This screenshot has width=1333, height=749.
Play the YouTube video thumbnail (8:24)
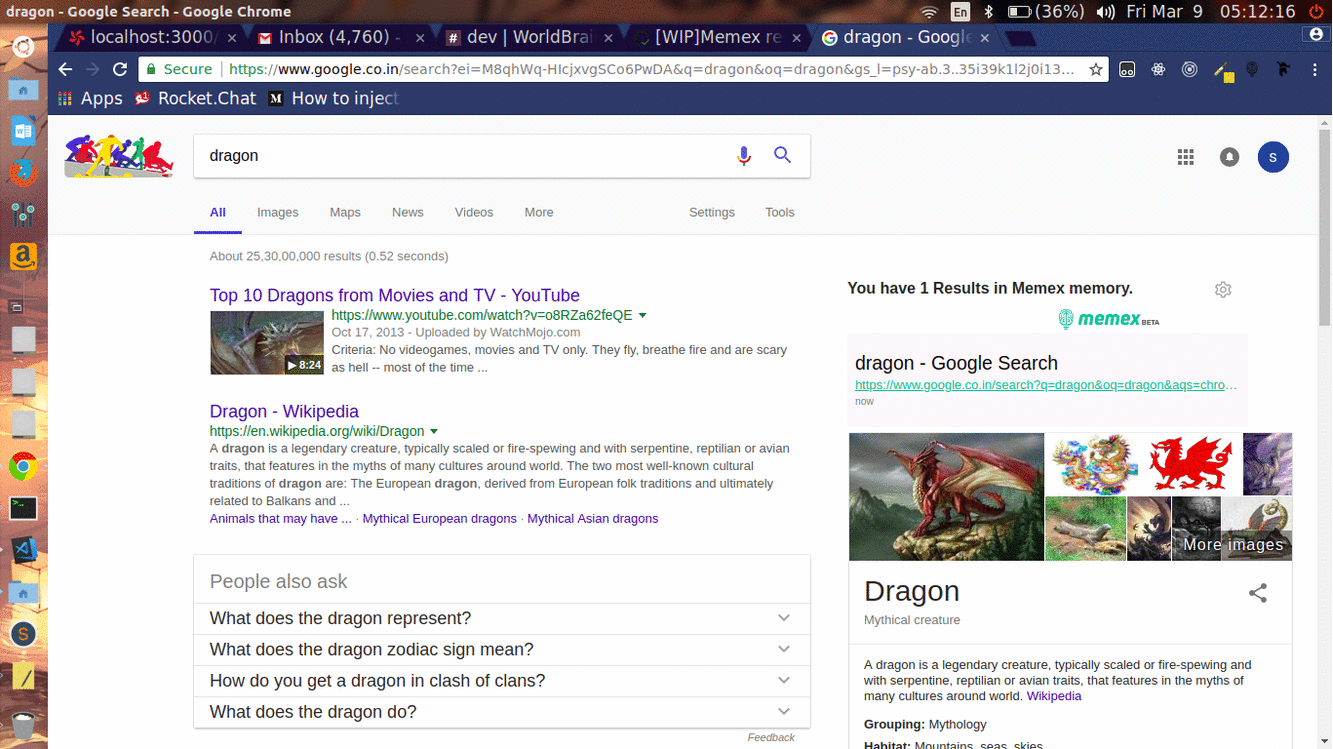click(x=267, y=343)
